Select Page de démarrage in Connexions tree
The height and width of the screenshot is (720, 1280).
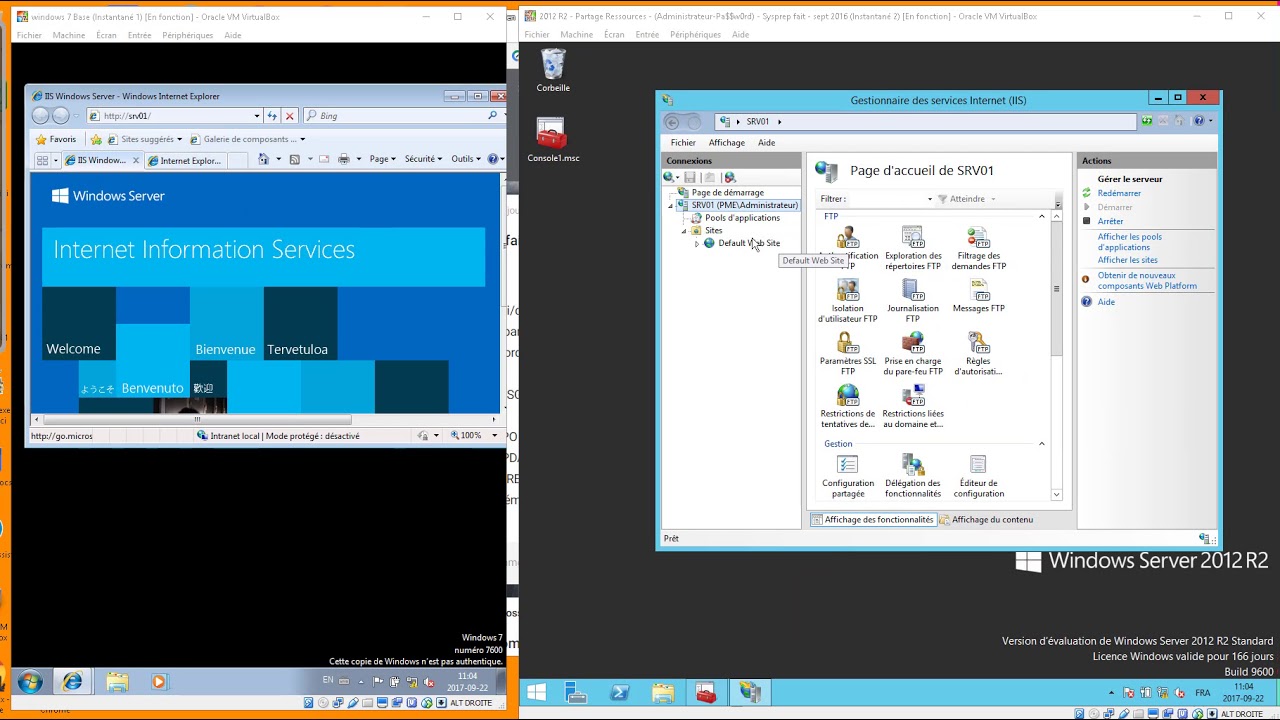727,193
